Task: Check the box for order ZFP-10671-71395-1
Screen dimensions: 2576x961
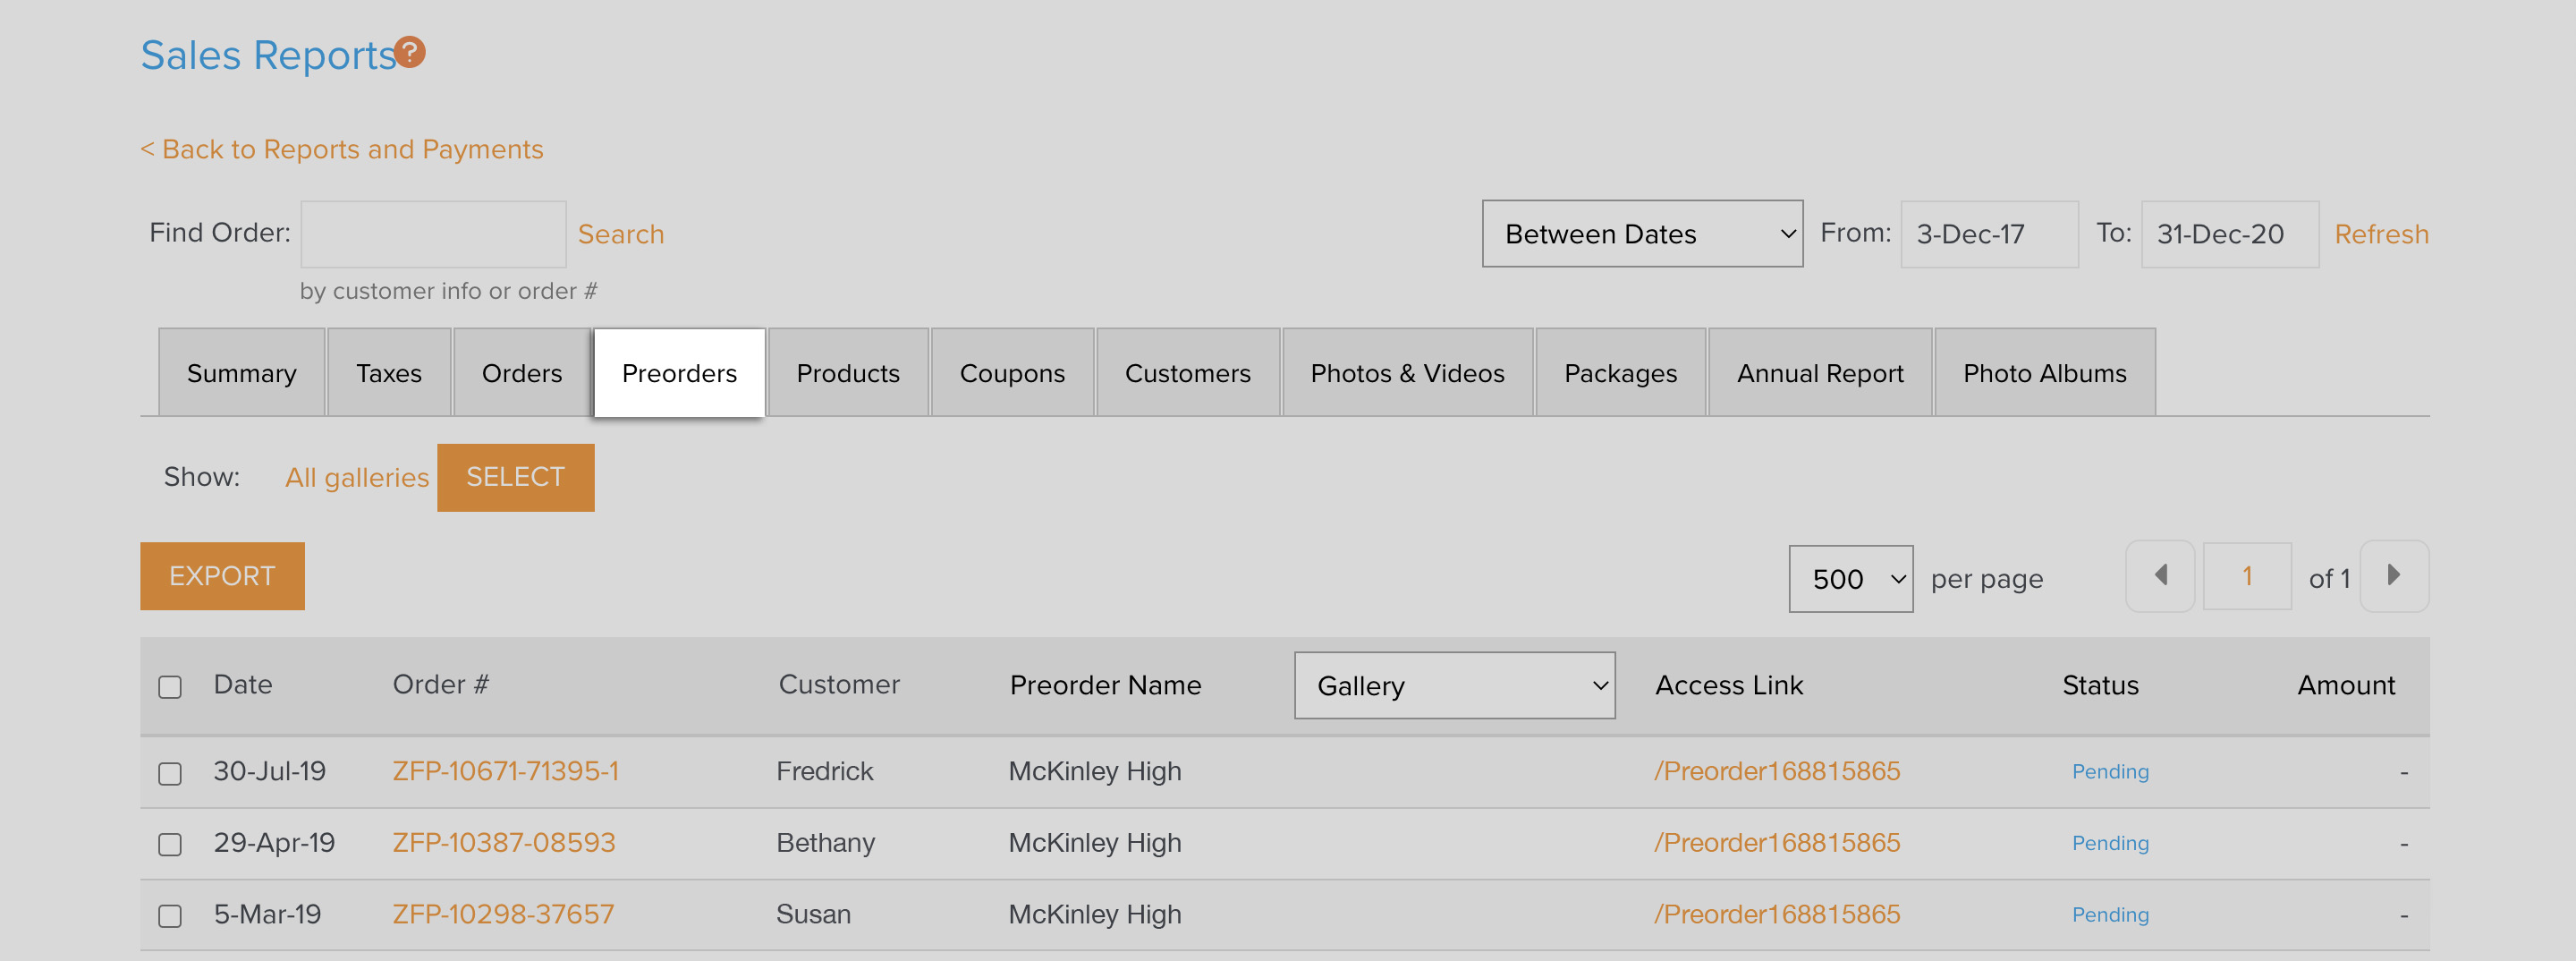Action: tap(170, 773)
